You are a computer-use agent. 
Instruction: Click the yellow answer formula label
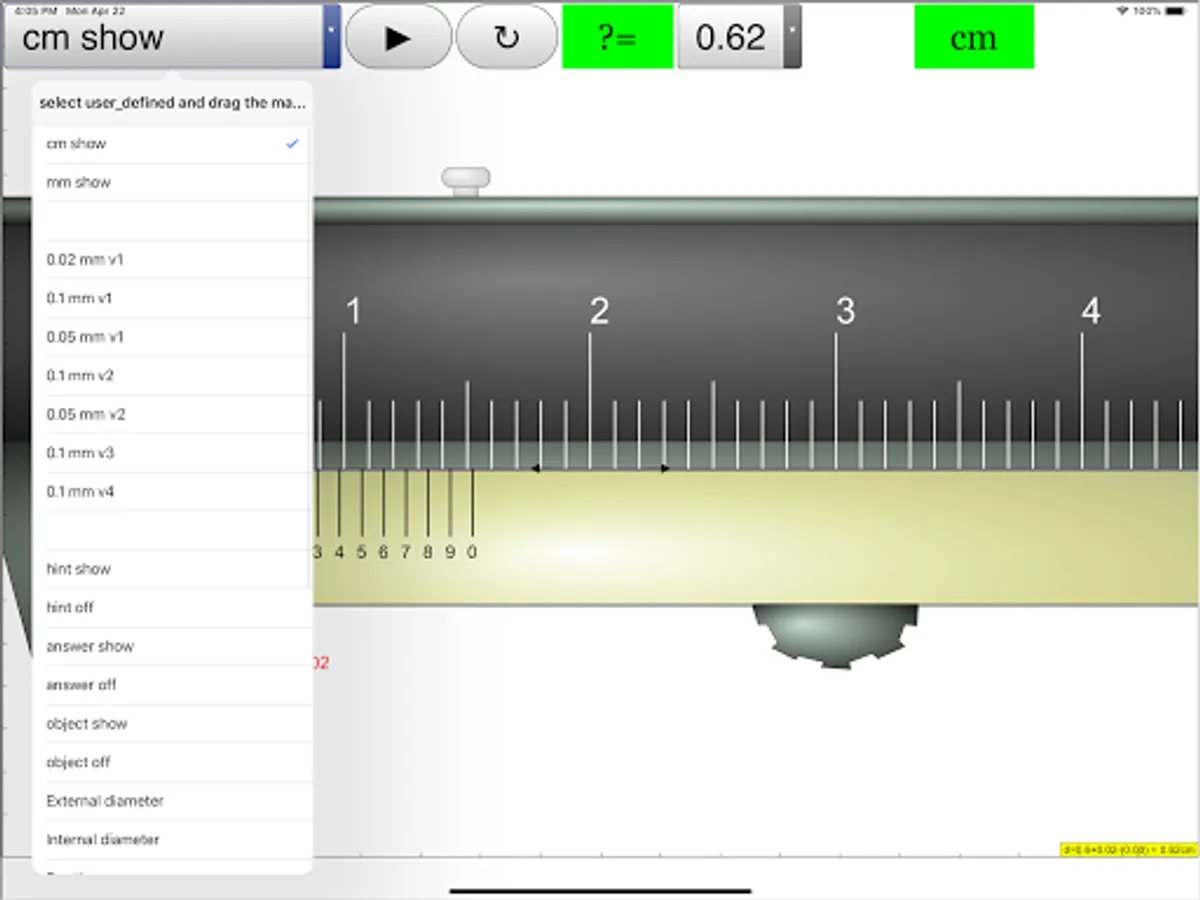(x=1128, y=850)
